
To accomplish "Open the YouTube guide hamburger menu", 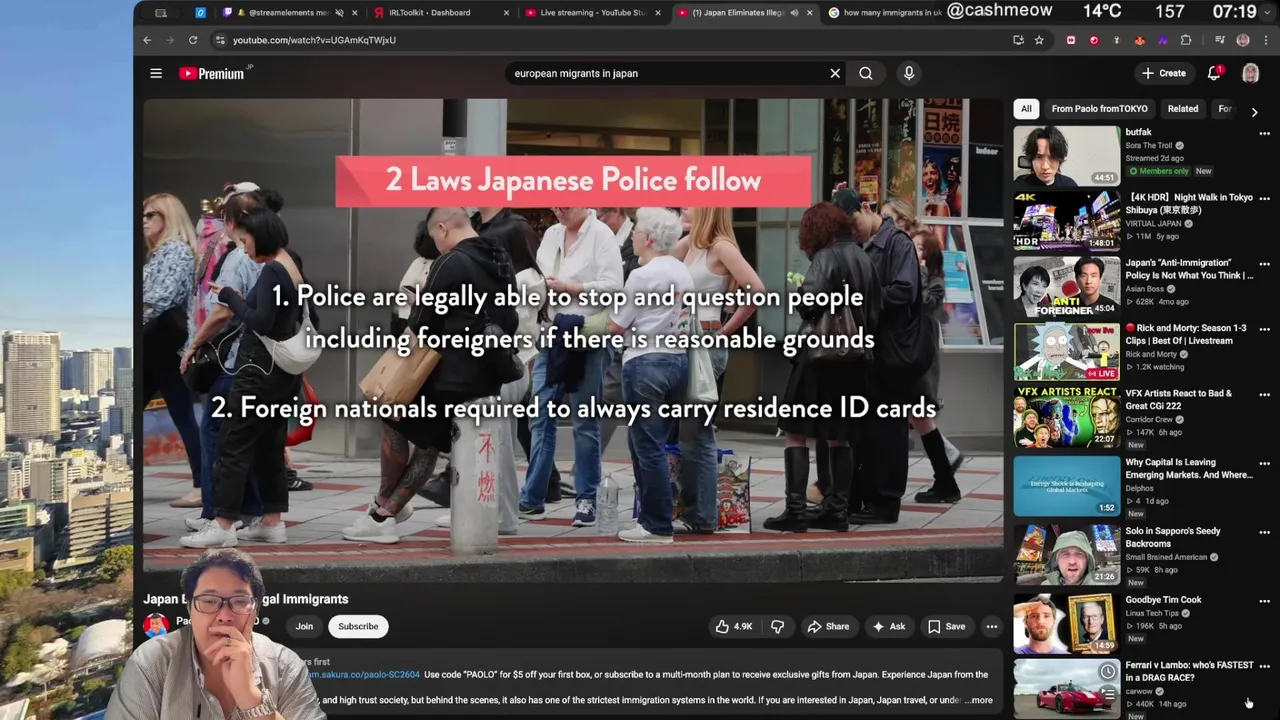I will pyautogui.click(x=156, y=73).
